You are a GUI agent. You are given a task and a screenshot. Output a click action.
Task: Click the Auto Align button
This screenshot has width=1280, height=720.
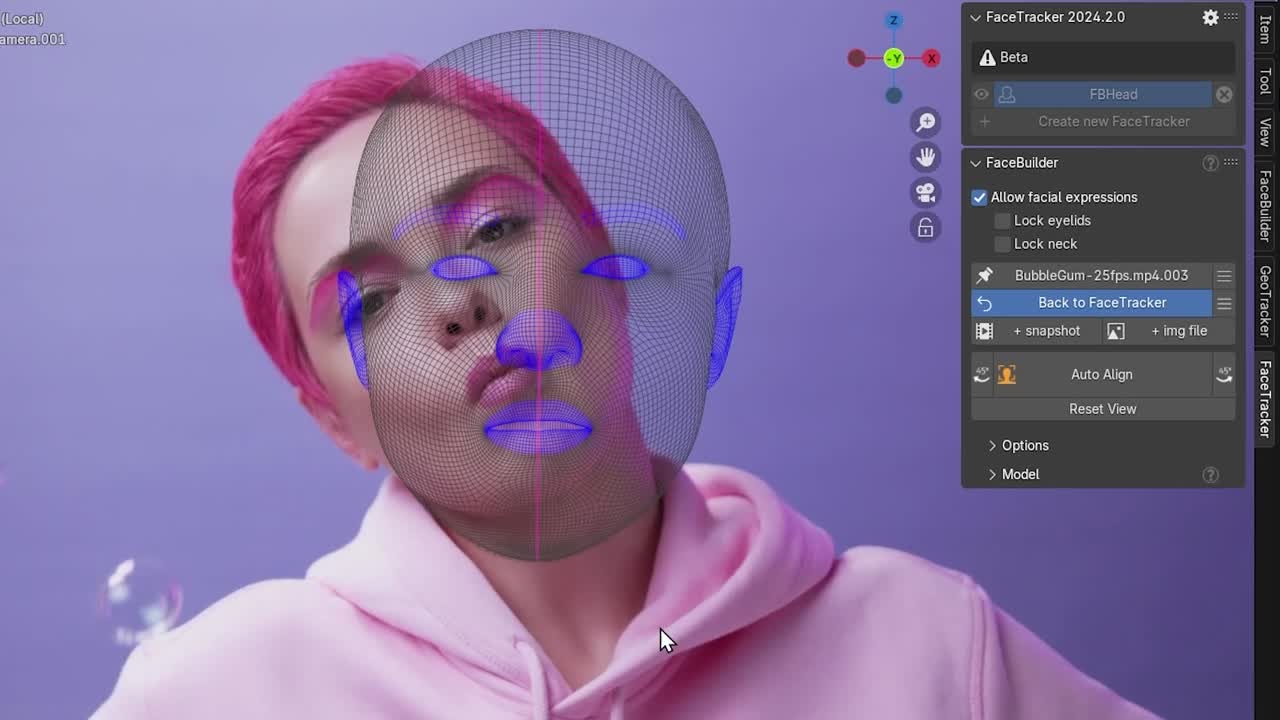click(x=1102, y=374)
